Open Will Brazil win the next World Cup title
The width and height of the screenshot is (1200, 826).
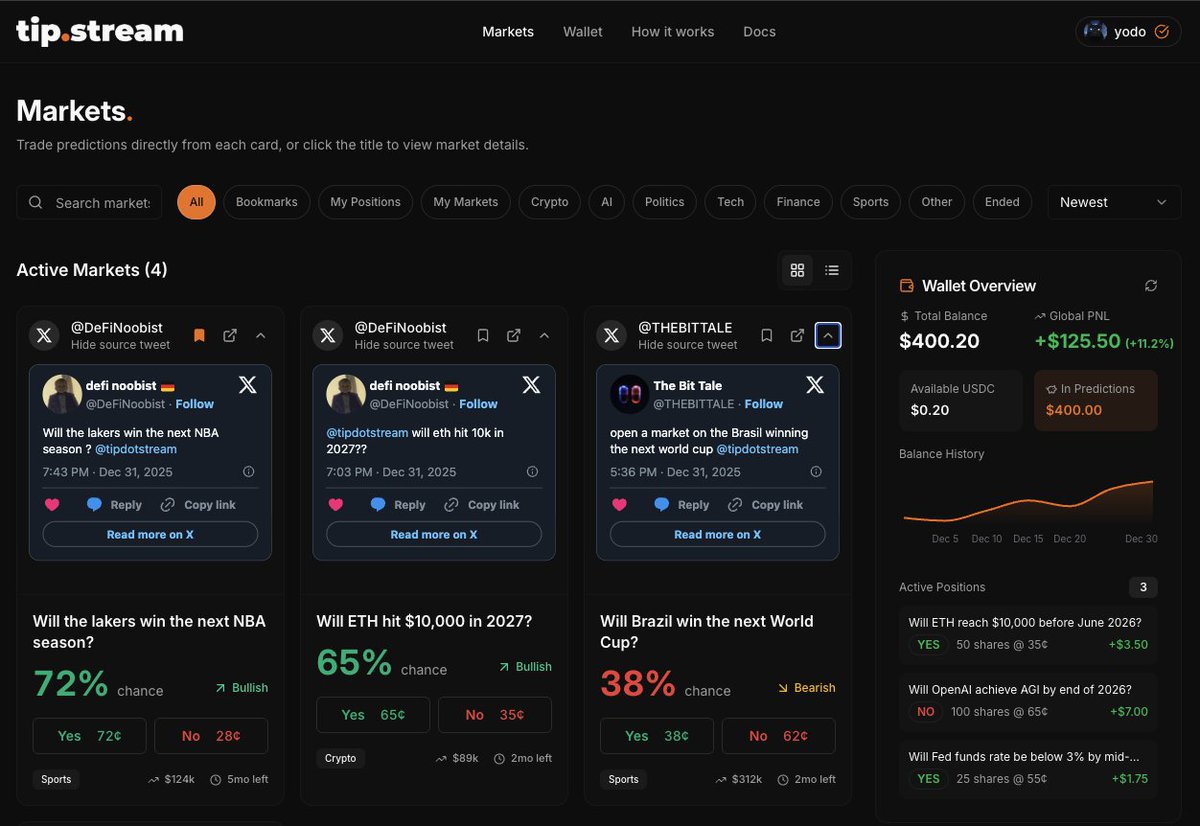pyautogui.click(x=707, y=632)
